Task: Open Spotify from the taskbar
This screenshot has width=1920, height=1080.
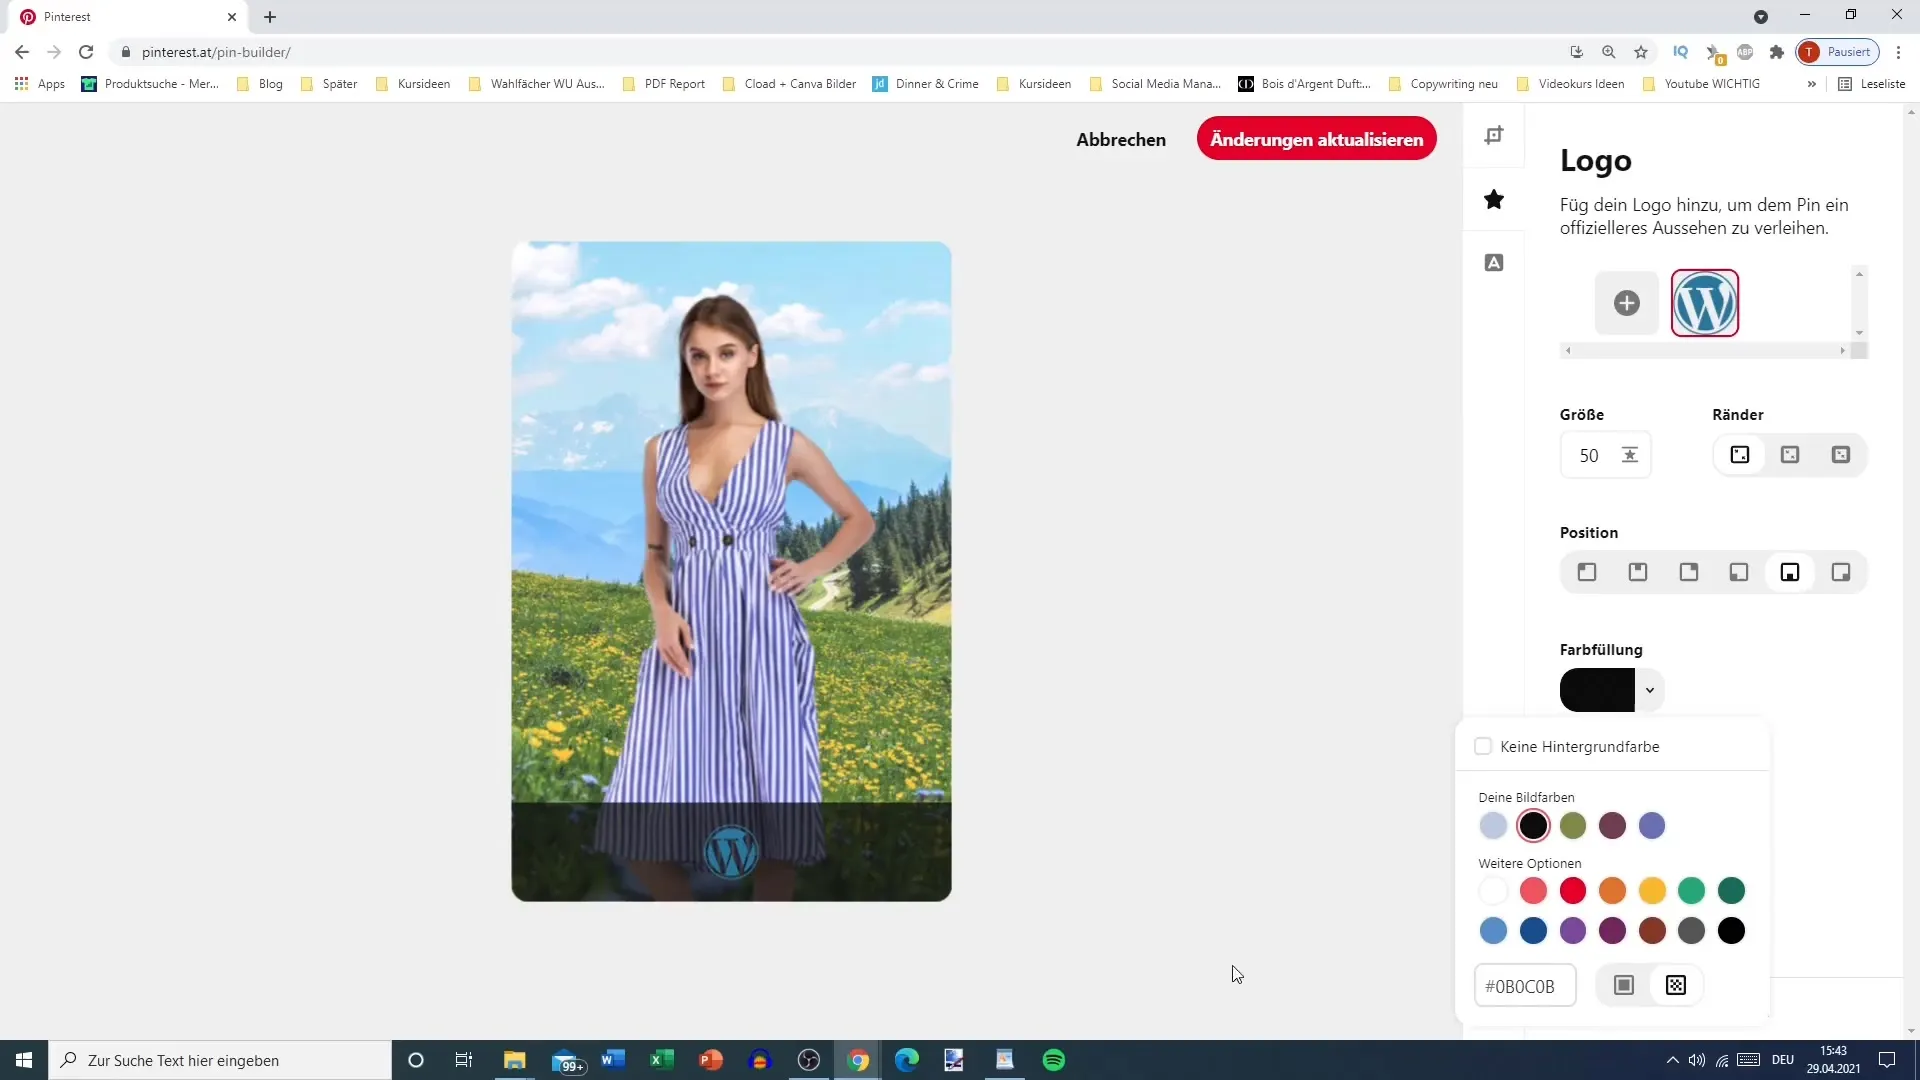Action: (1054, 1060)
